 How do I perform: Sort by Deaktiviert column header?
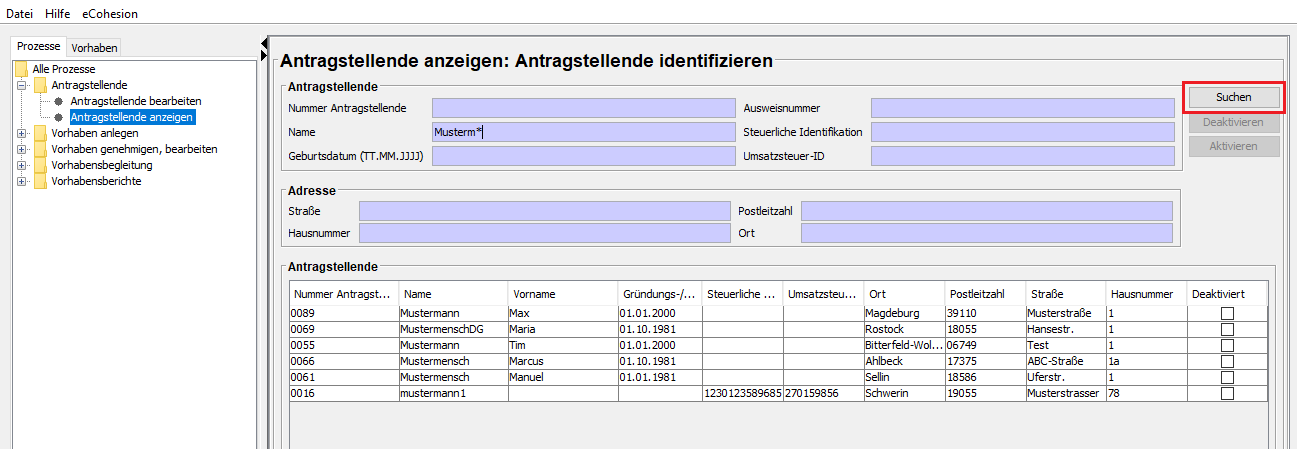tap(1227, 294)
